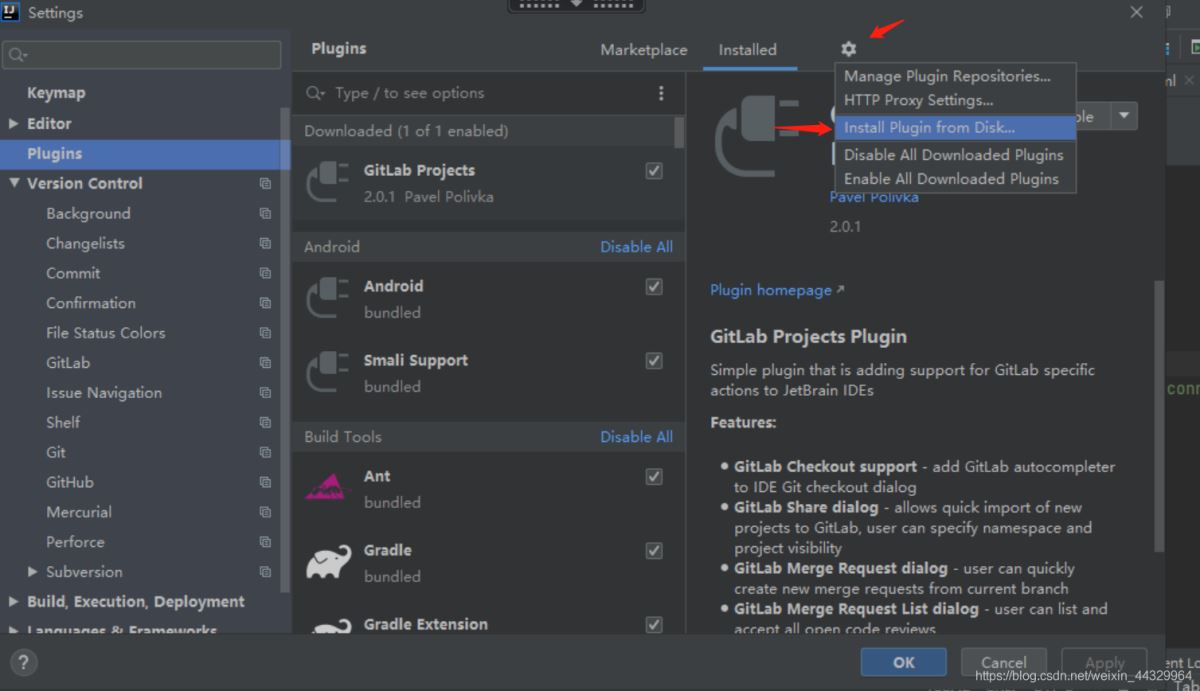
Task: Click the Gradle elephant icon
Action: [327, 562]
